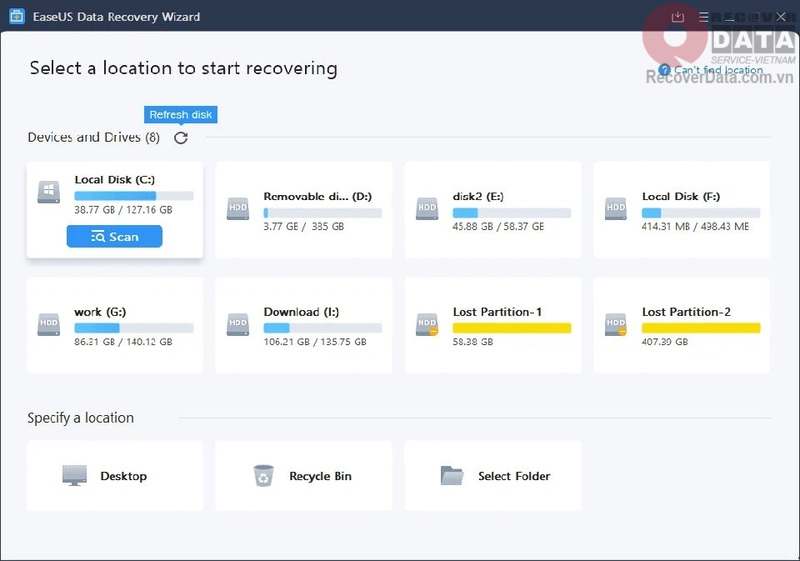Click the 86.31 GB / 140.12 GB size text
800x561 pixels.
click(123, 342)
